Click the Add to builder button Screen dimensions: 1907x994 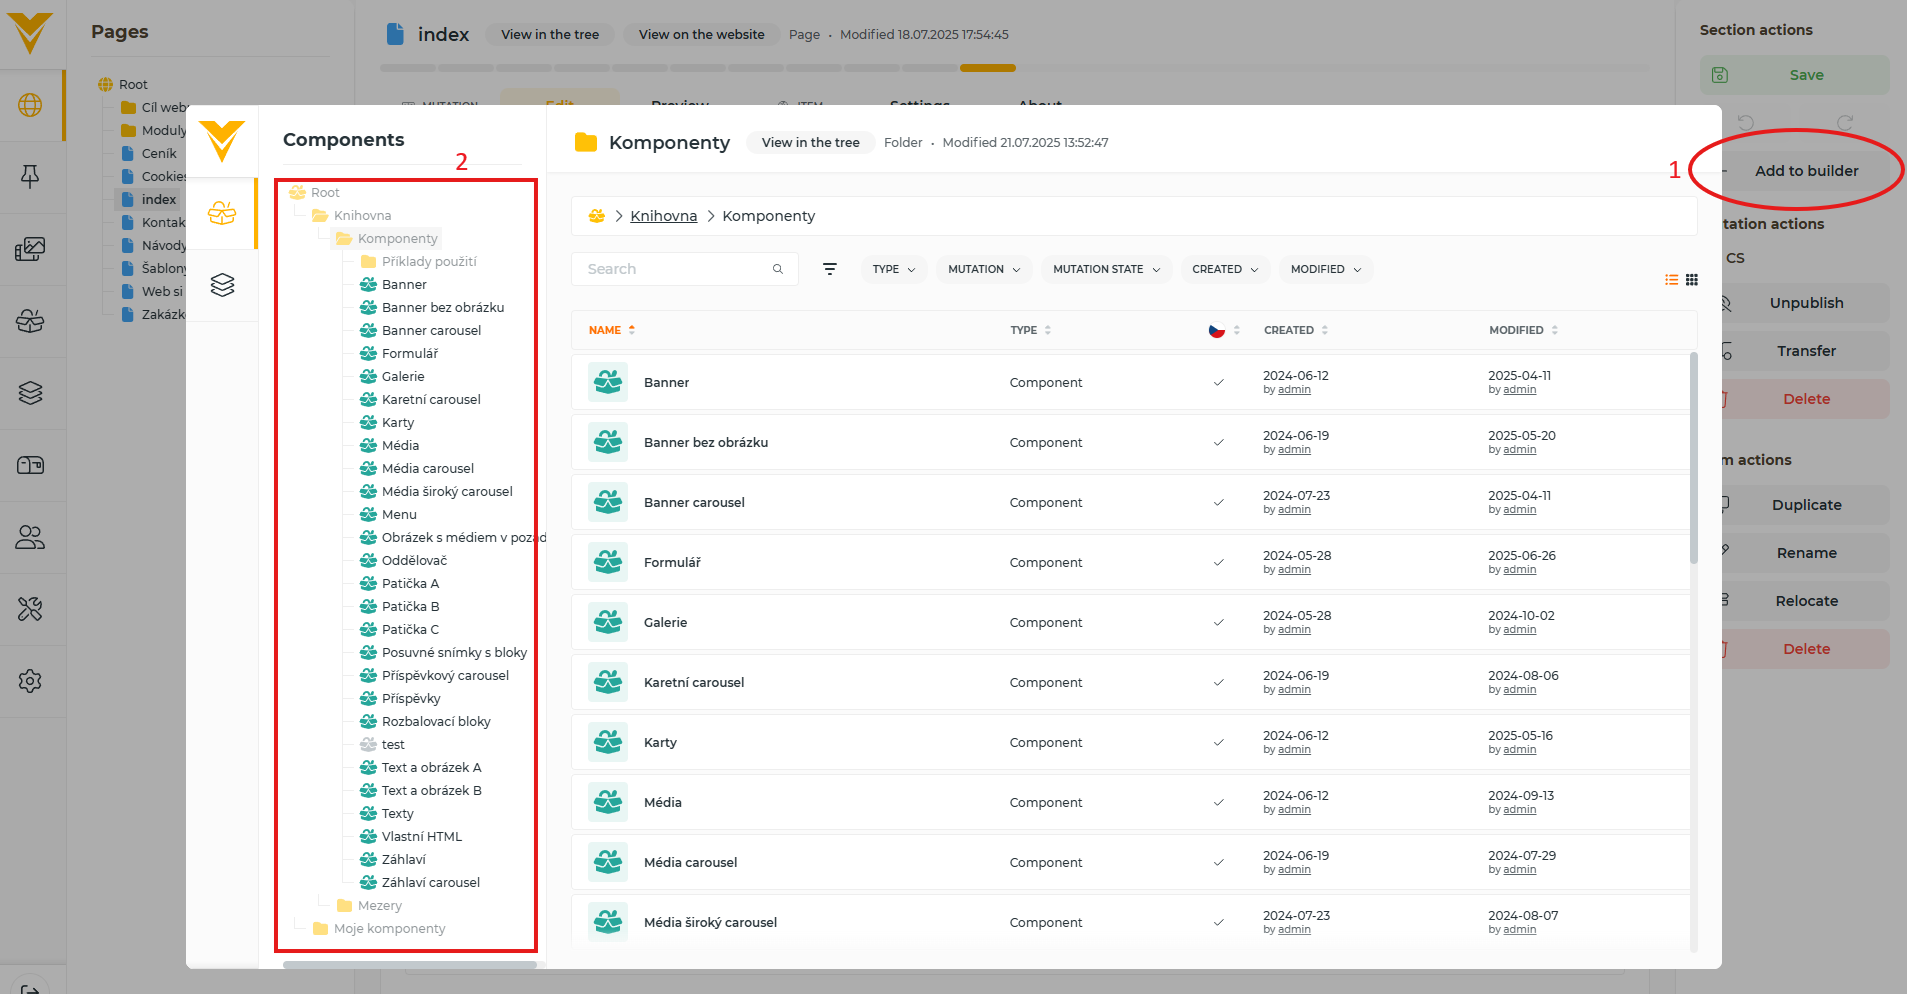click(x=1805, y=171)
